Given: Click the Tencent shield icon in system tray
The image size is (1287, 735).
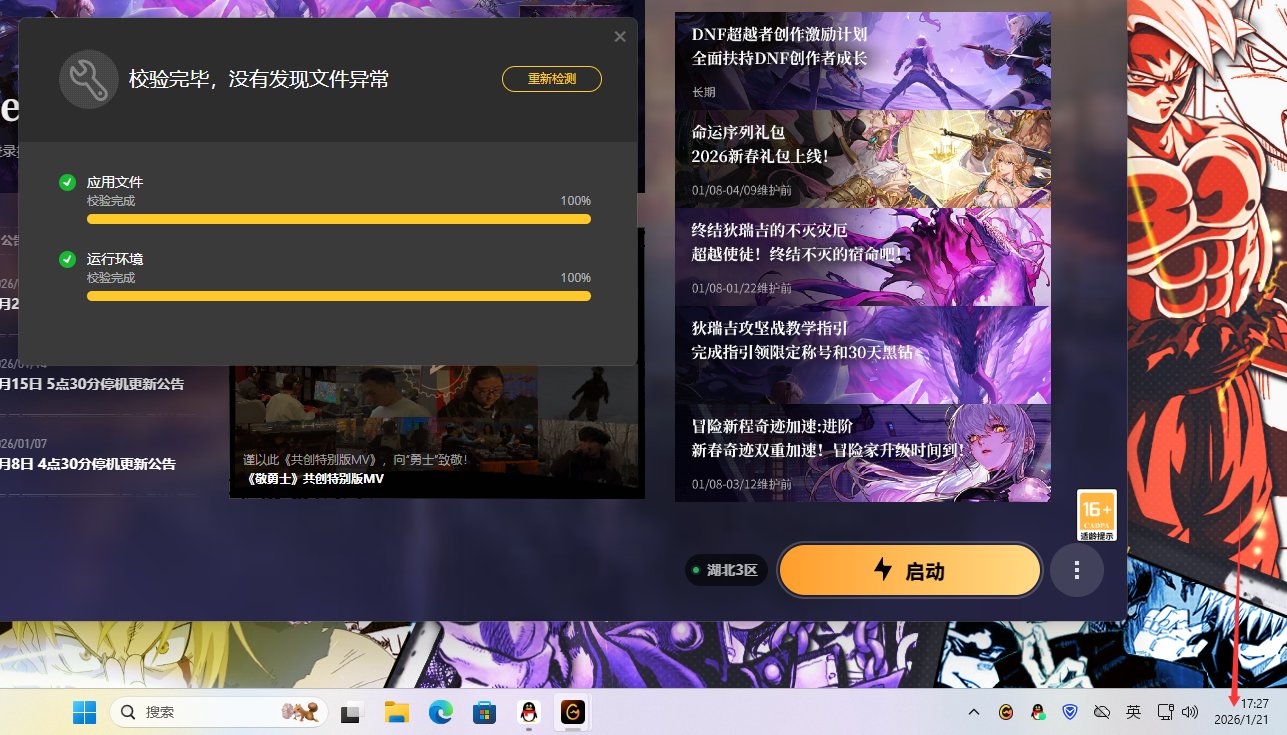Looking at the screenshot, I should (x=1070, y=713).
